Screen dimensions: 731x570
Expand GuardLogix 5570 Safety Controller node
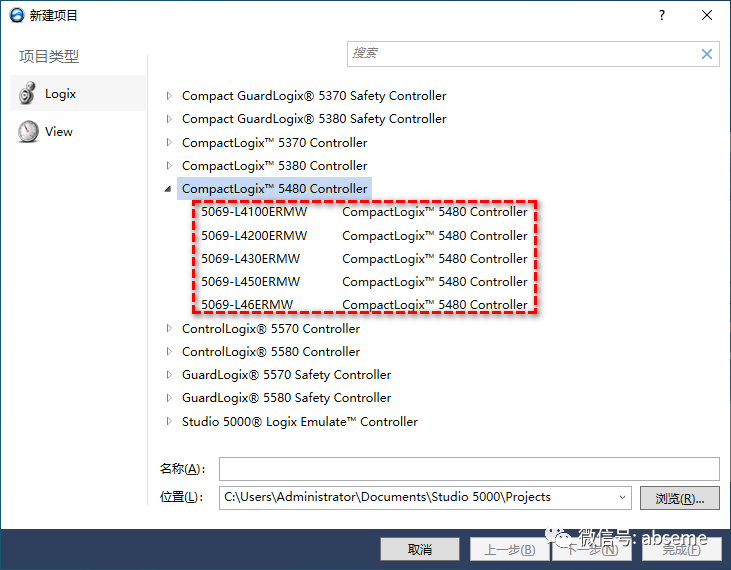(169, 374)
